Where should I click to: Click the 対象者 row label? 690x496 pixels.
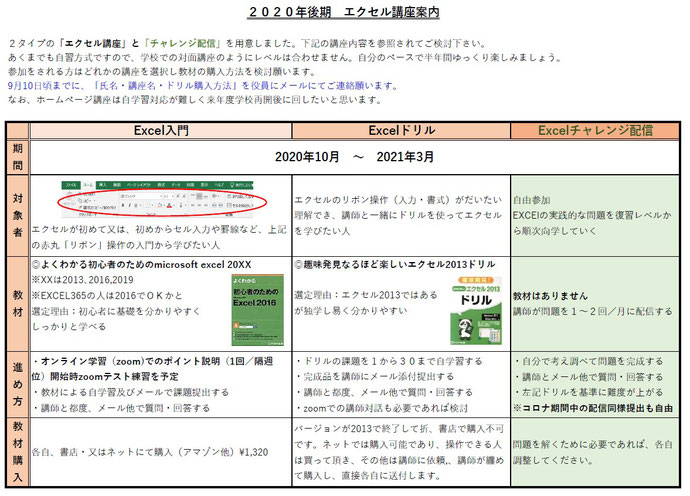tap(18, 215)
